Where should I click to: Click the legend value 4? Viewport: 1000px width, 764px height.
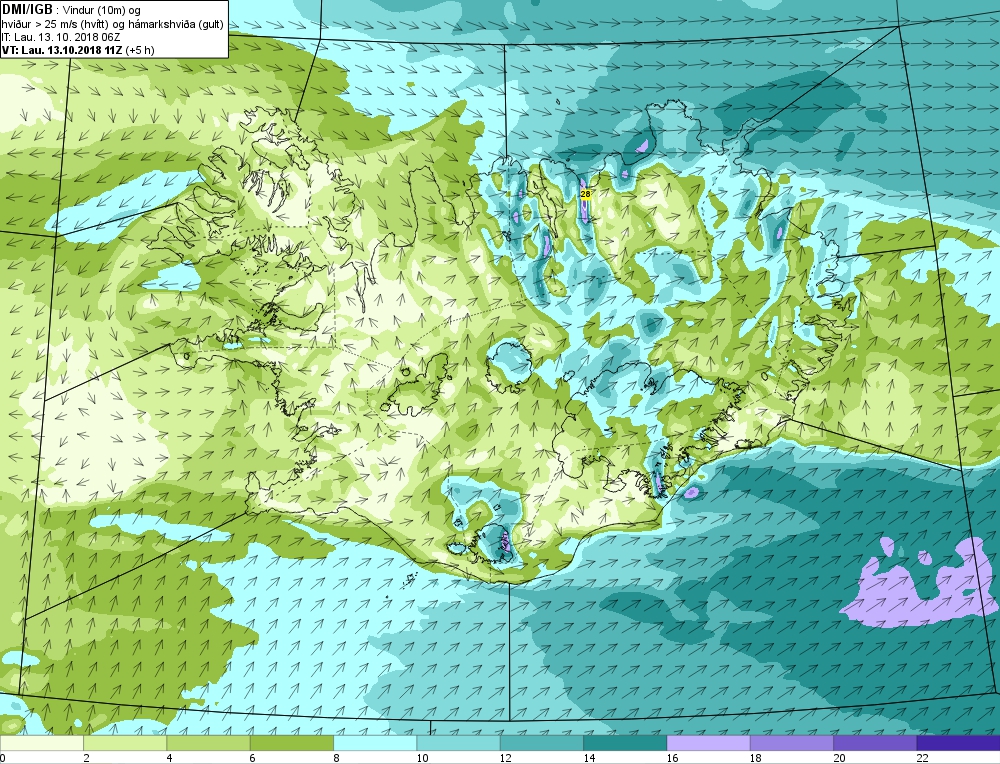click(x=169, y=758)
